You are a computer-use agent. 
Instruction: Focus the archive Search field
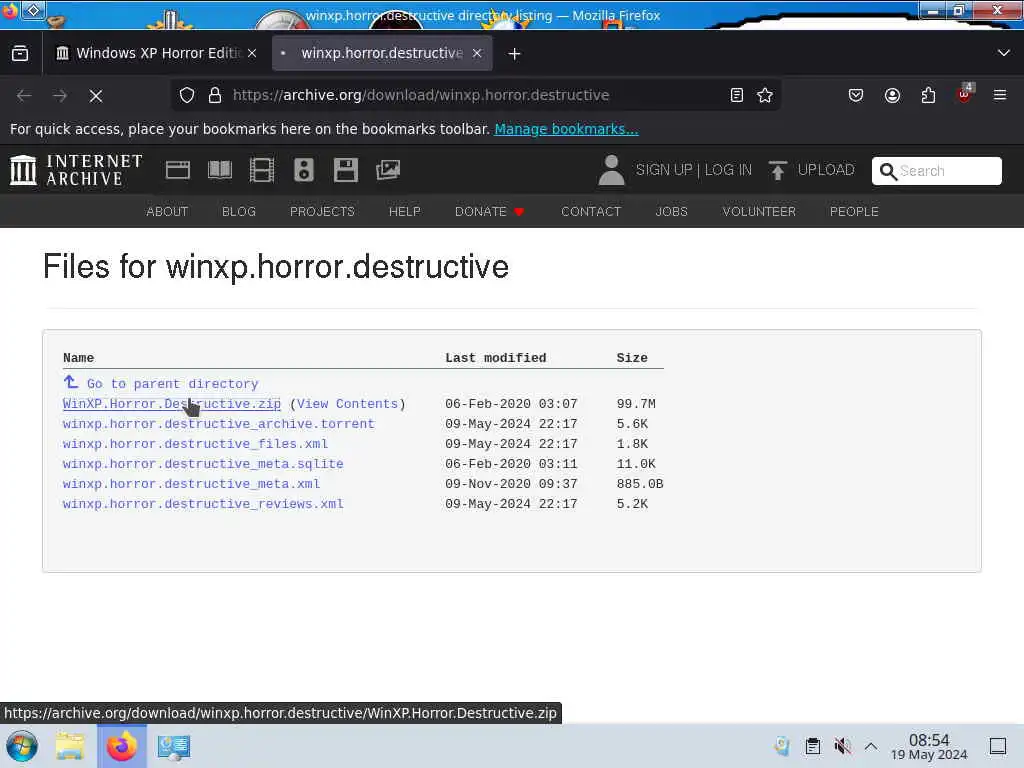point(936,171)
